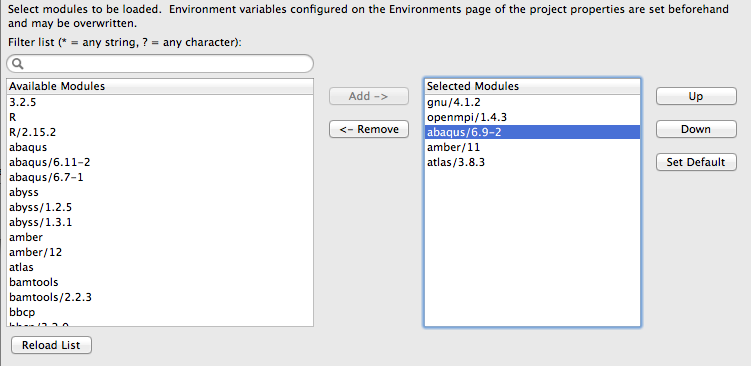Move selected module Up

coord(696,96)
